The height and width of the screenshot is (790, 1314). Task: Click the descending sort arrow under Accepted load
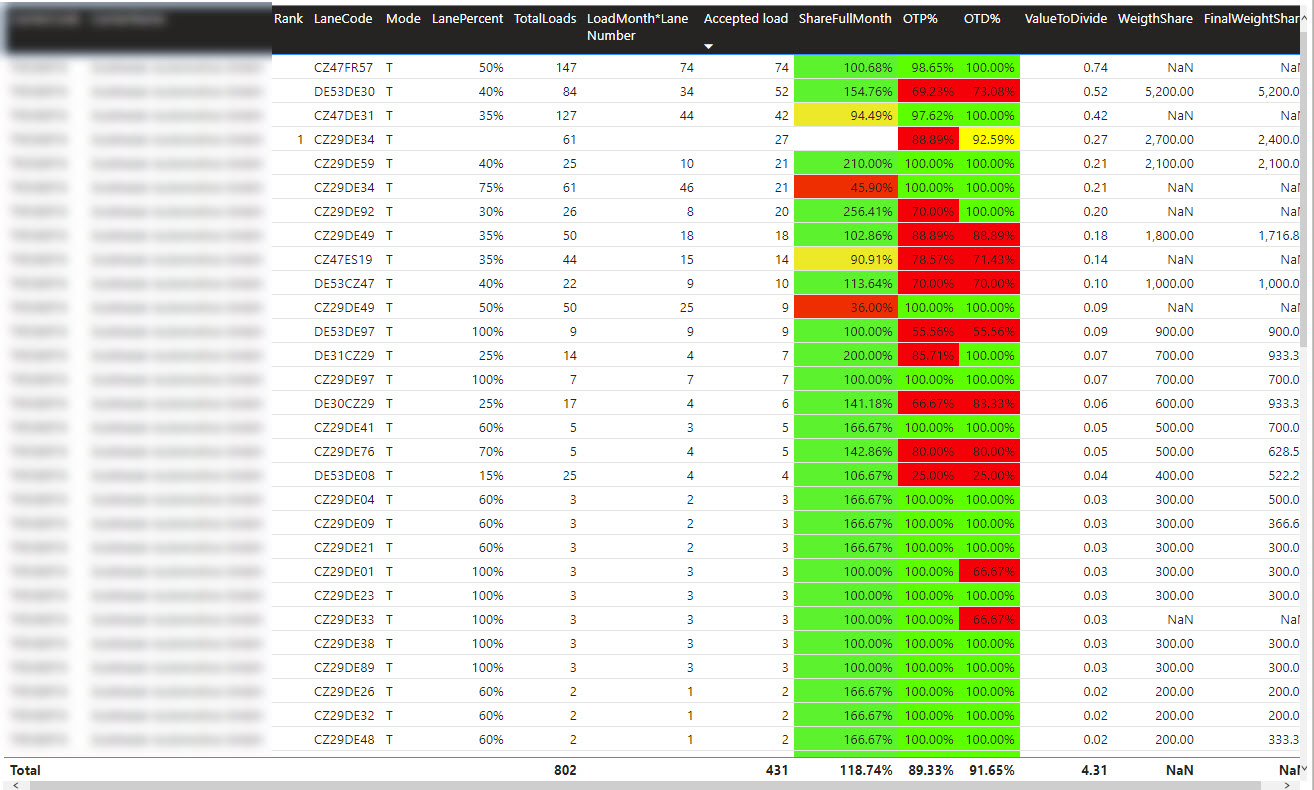[709, 47]
